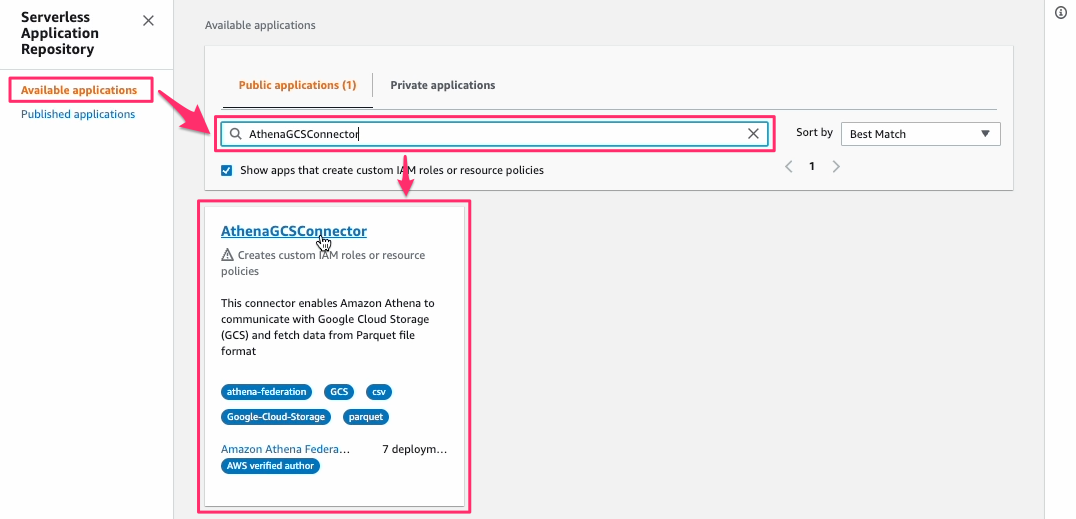Select the Public applications tab

[298, 85]
